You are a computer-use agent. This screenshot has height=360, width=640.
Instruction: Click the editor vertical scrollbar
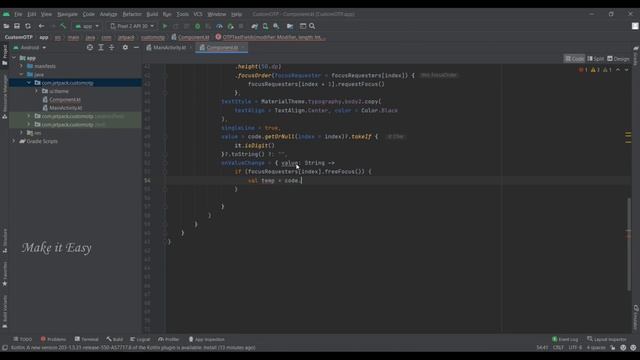(629, 244)
